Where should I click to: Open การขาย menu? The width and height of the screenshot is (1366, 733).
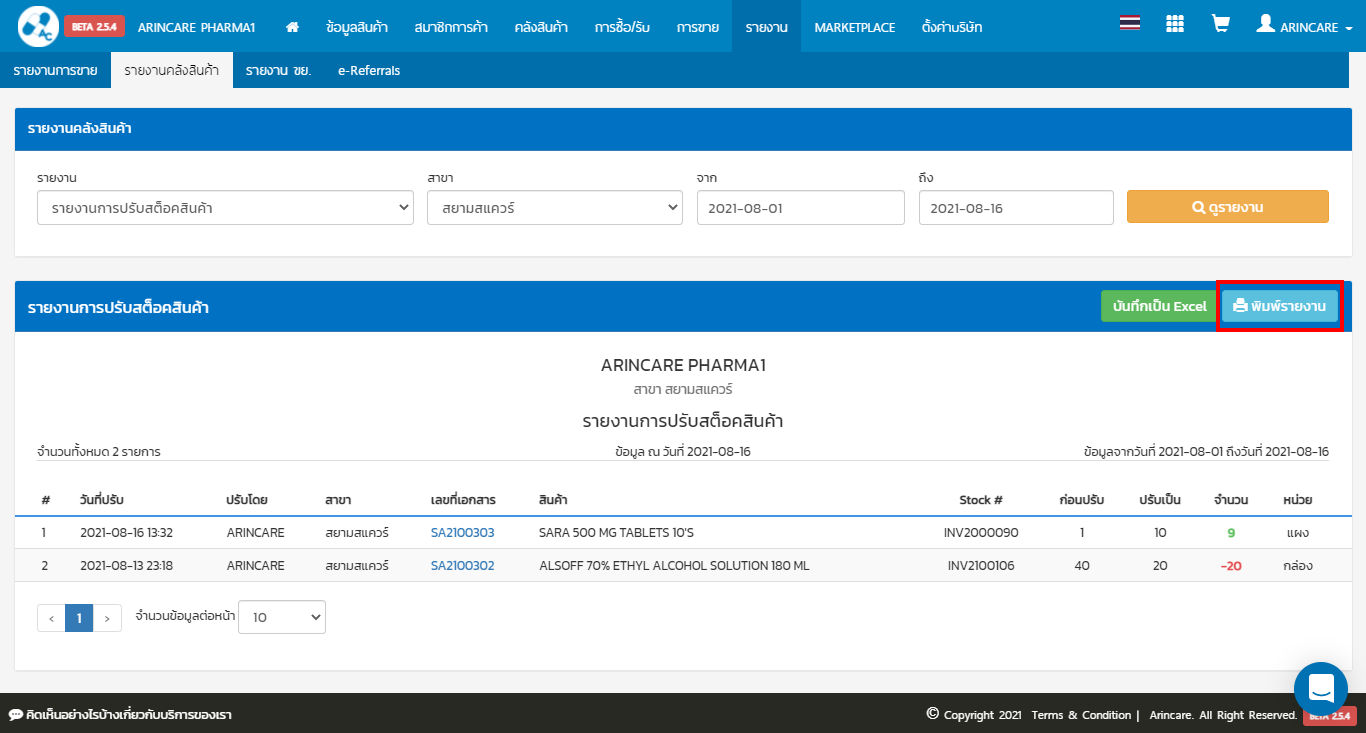pyautogui.click(x=697, y=27)
